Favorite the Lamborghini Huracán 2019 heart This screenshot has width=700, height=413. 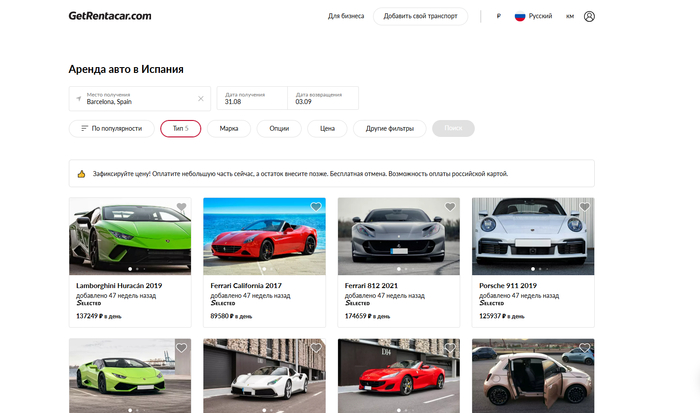pos(181,207)
